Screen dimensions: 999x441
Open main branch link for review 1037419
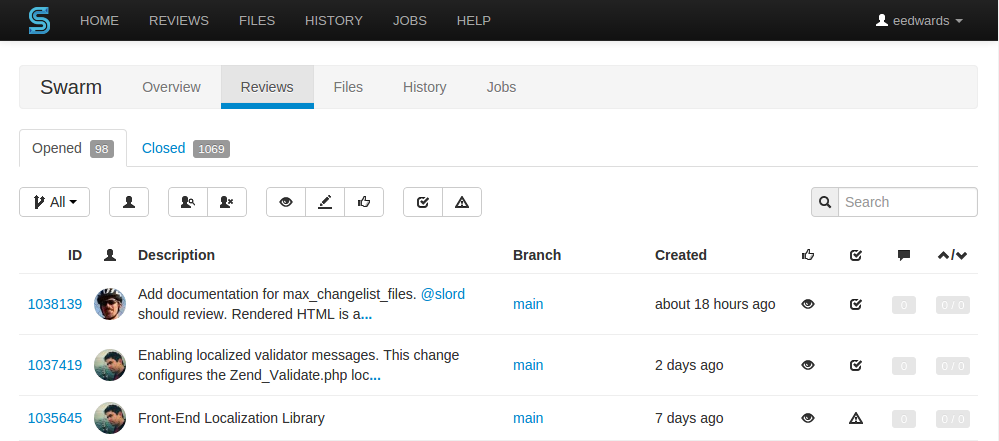528,365
